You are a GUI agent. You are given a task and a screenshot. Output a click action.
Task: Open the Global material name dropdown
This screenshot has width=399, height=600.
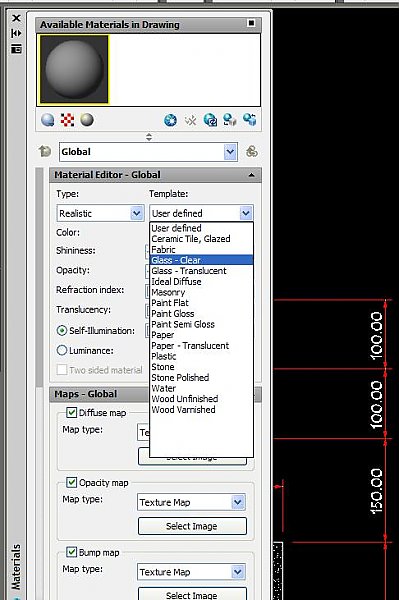148,152
